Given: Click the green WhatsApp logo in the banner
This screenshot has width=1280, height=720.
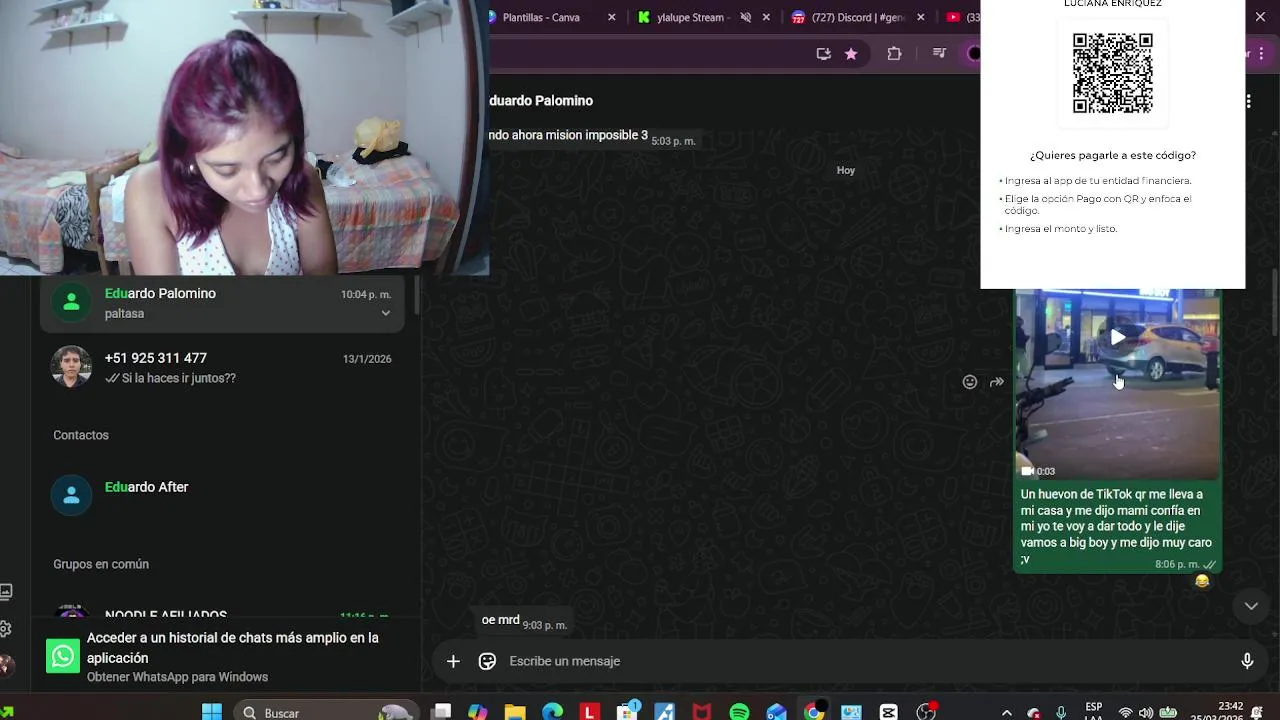Looking at the screenshot, I should (x=63, y=656).
